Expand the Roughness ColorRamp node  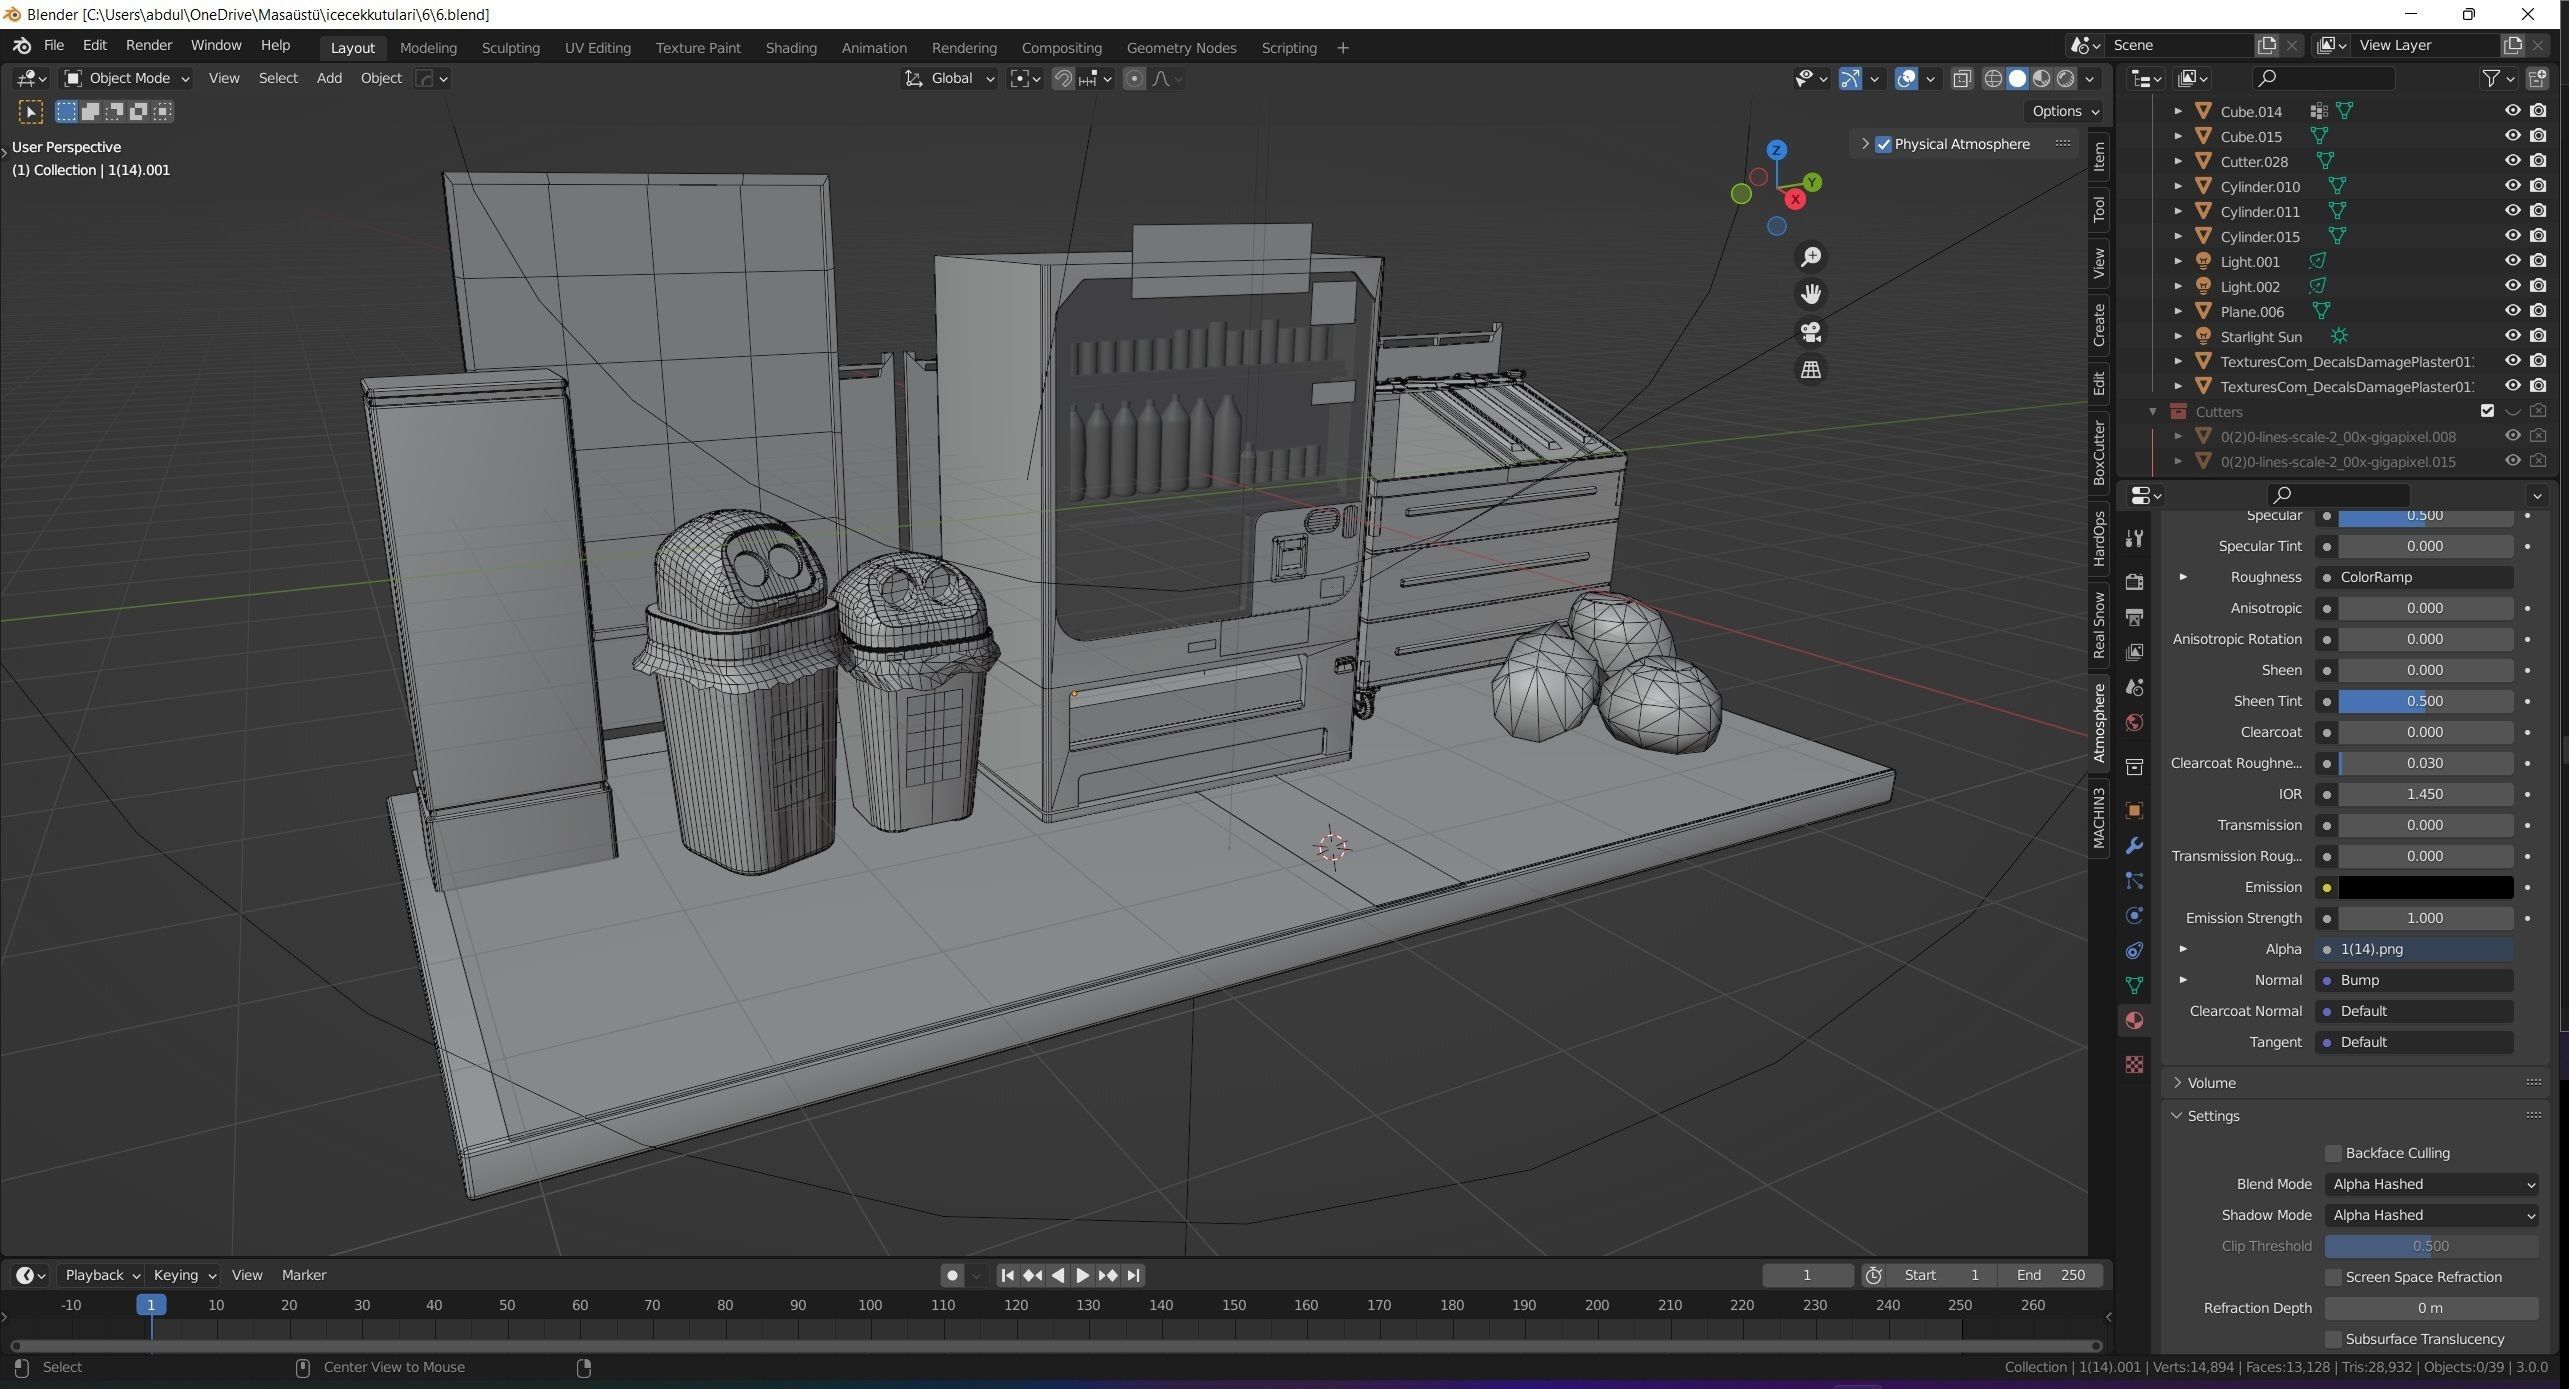point(2183,577)
